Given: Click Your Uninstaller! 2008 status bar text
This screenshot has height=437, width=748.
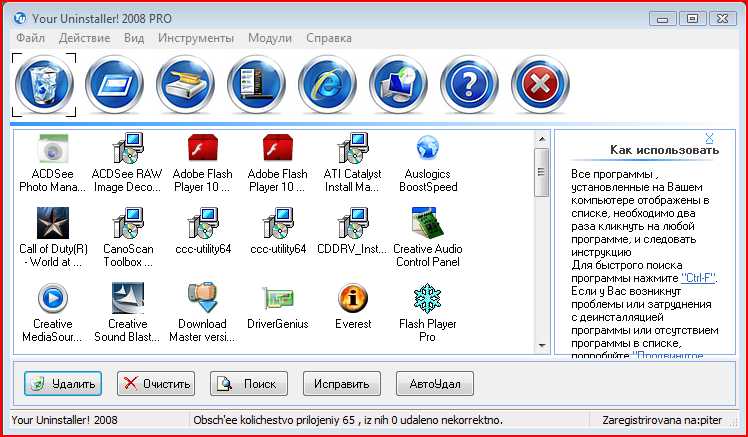Looking at the screenshot, I should (x=64, y=420).
